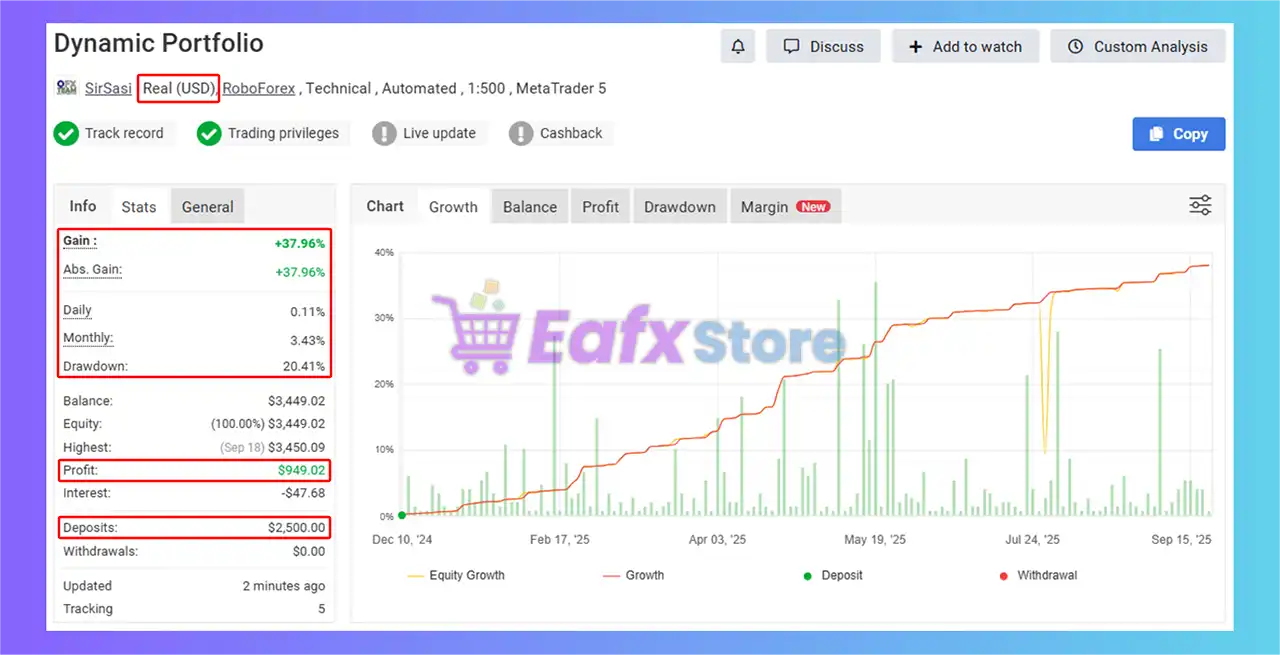Show the Drawdown chart tab
1280x655 pixels.
point(680,207)
